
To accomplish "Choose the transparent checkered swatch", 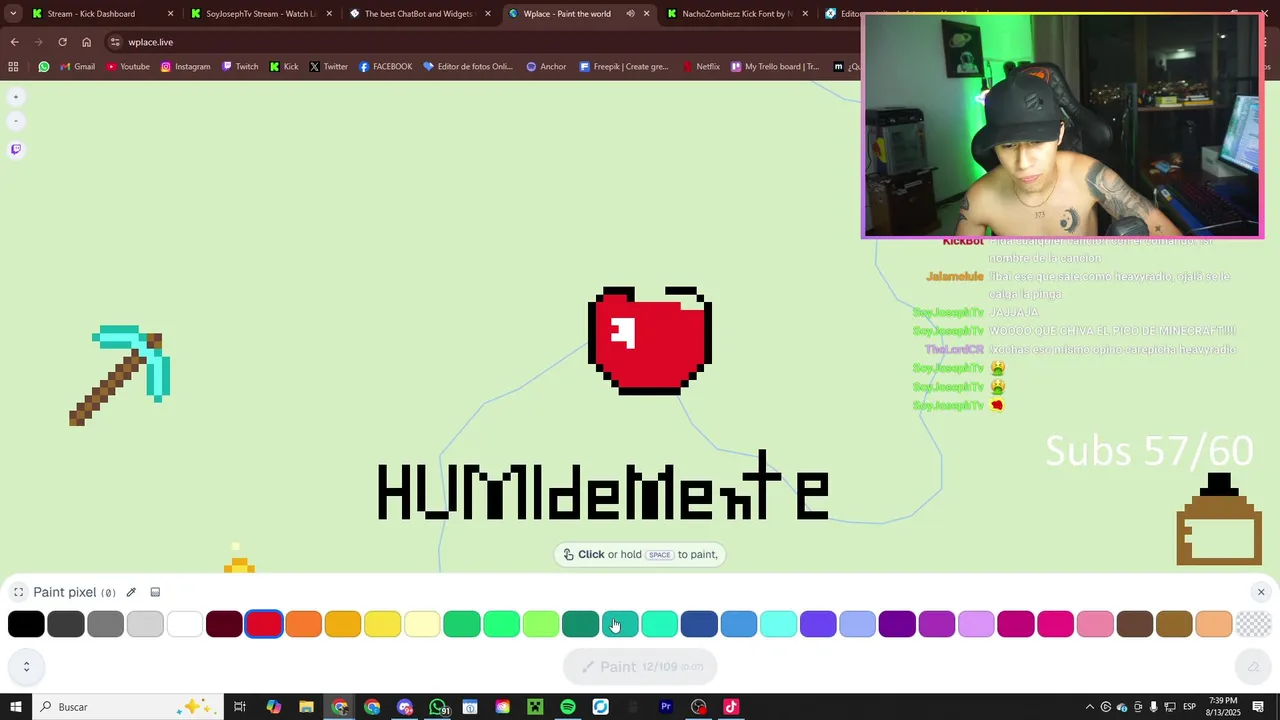I will pos(1253,624).
